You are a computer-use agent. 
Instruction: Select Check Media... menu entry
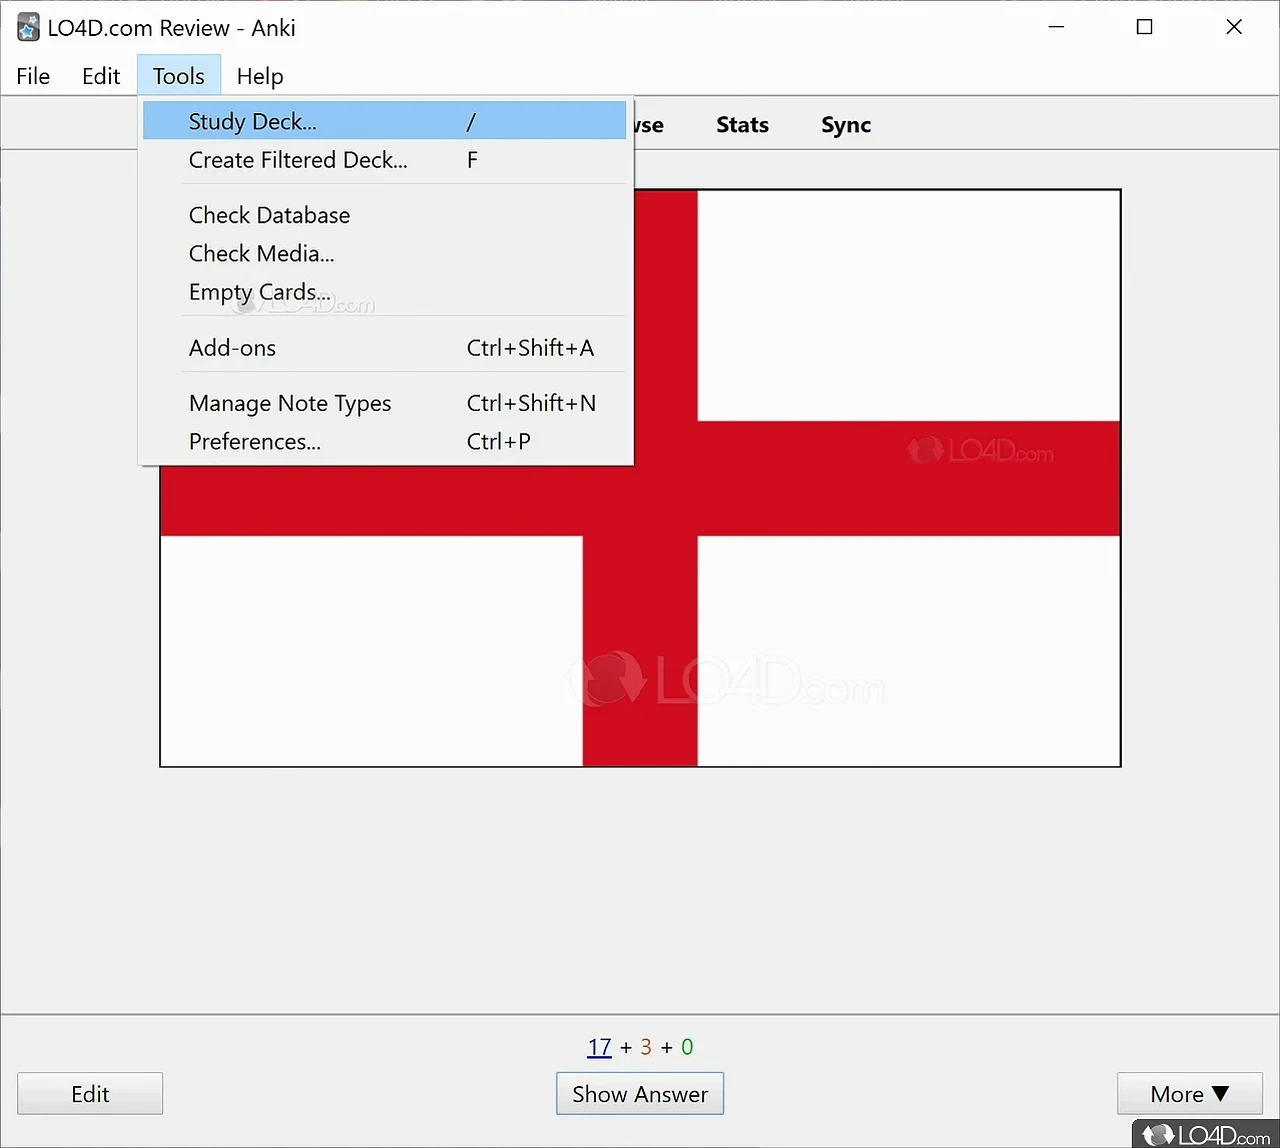385,254
